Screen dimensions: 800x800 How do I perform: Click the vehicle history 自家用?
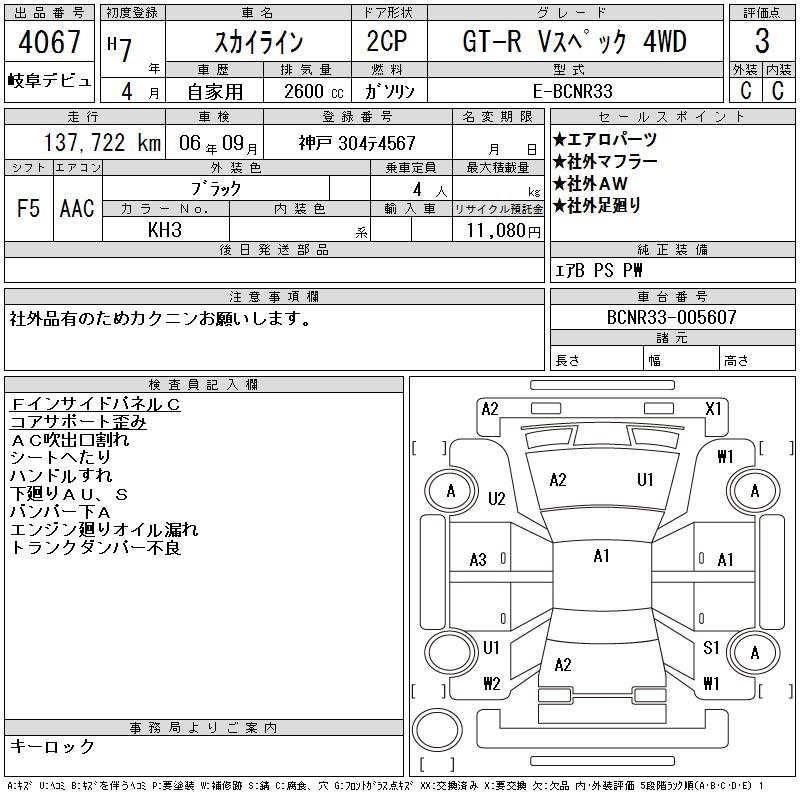pyautogui.click(x=215, y=92)
